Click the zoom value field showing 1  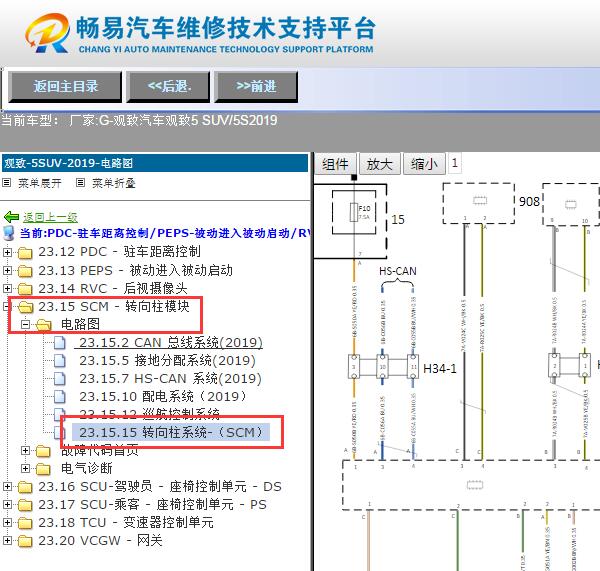(x=455, y=163)
